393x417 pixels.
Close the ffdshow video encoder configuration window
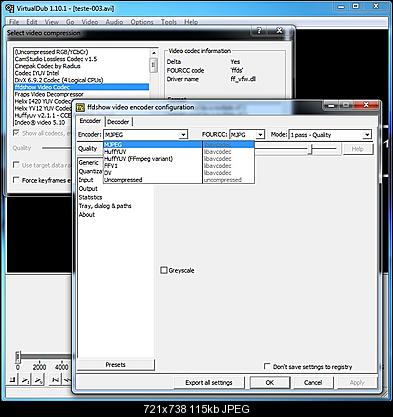point(366,105)
